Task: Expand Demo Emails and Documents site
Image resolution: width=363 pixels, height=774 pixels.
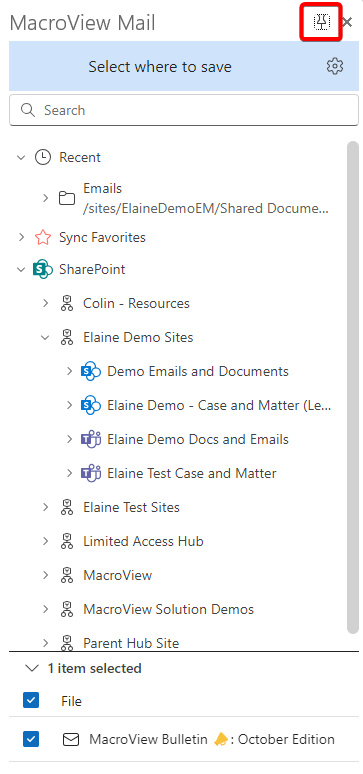Action: pyautogui.click(x=70, y=371)
